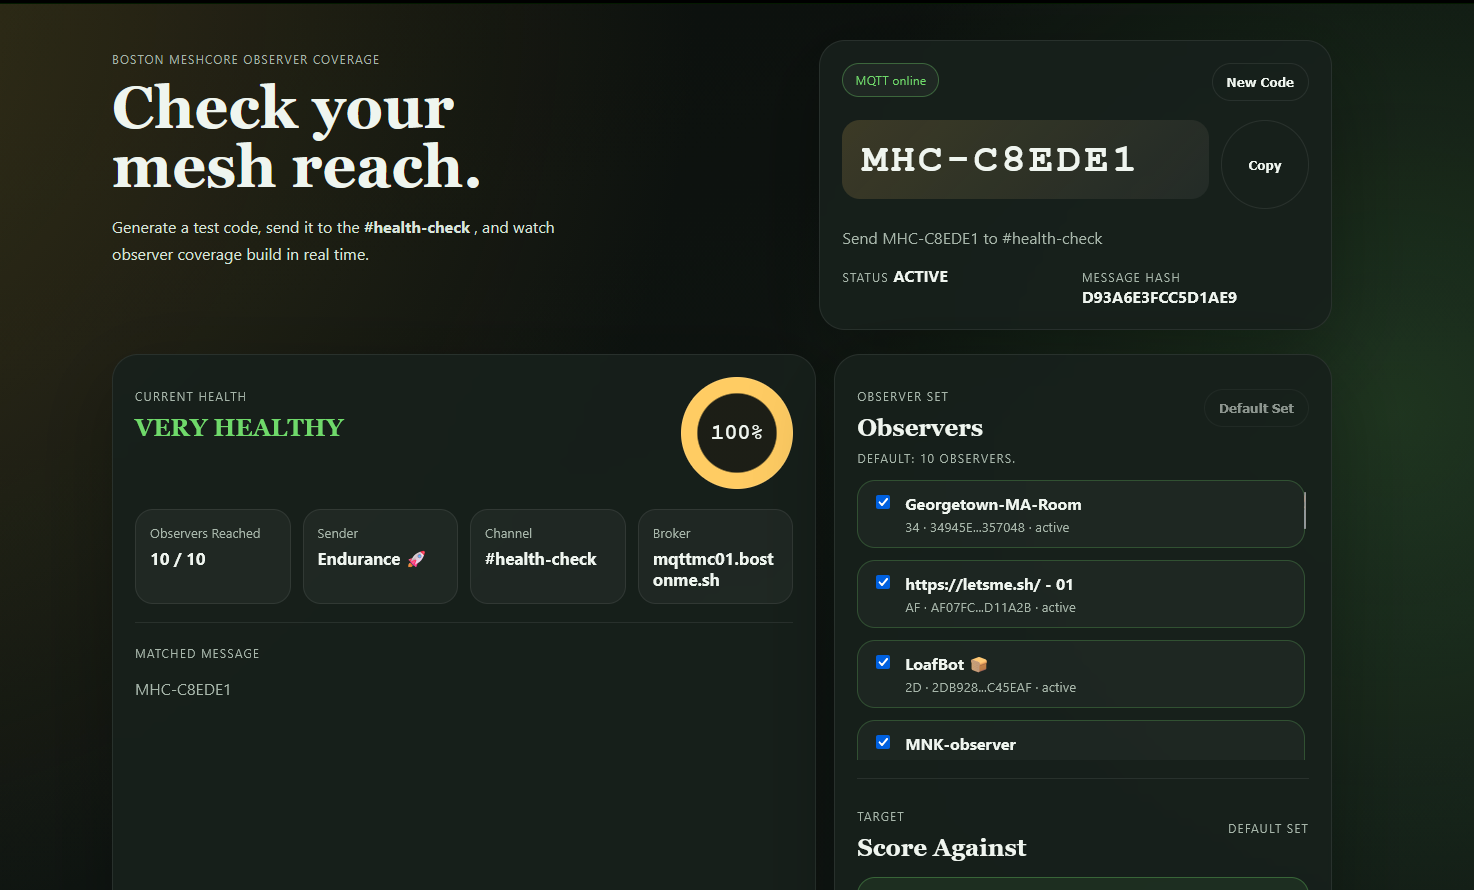The height and width of the screenshot is (890, 1474).
Task: Click '34 · 34945E...357048 · active' detail line
Action: (987, 528)
